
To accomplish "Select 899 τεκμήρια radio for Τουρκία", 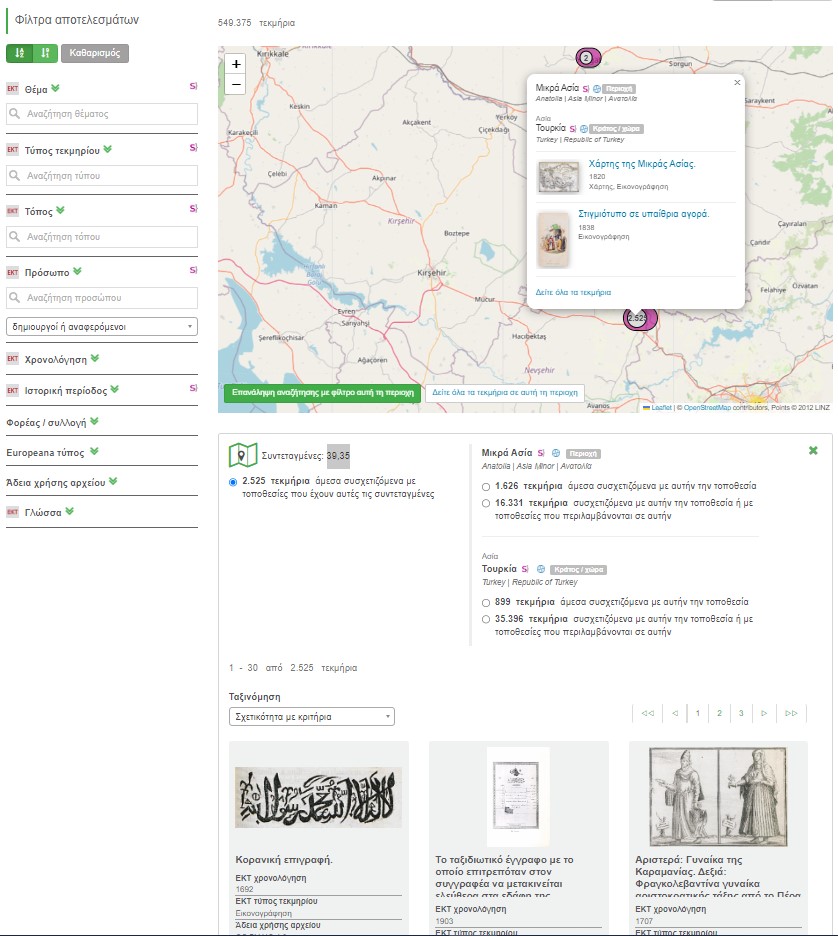I will tap(486, 603).
